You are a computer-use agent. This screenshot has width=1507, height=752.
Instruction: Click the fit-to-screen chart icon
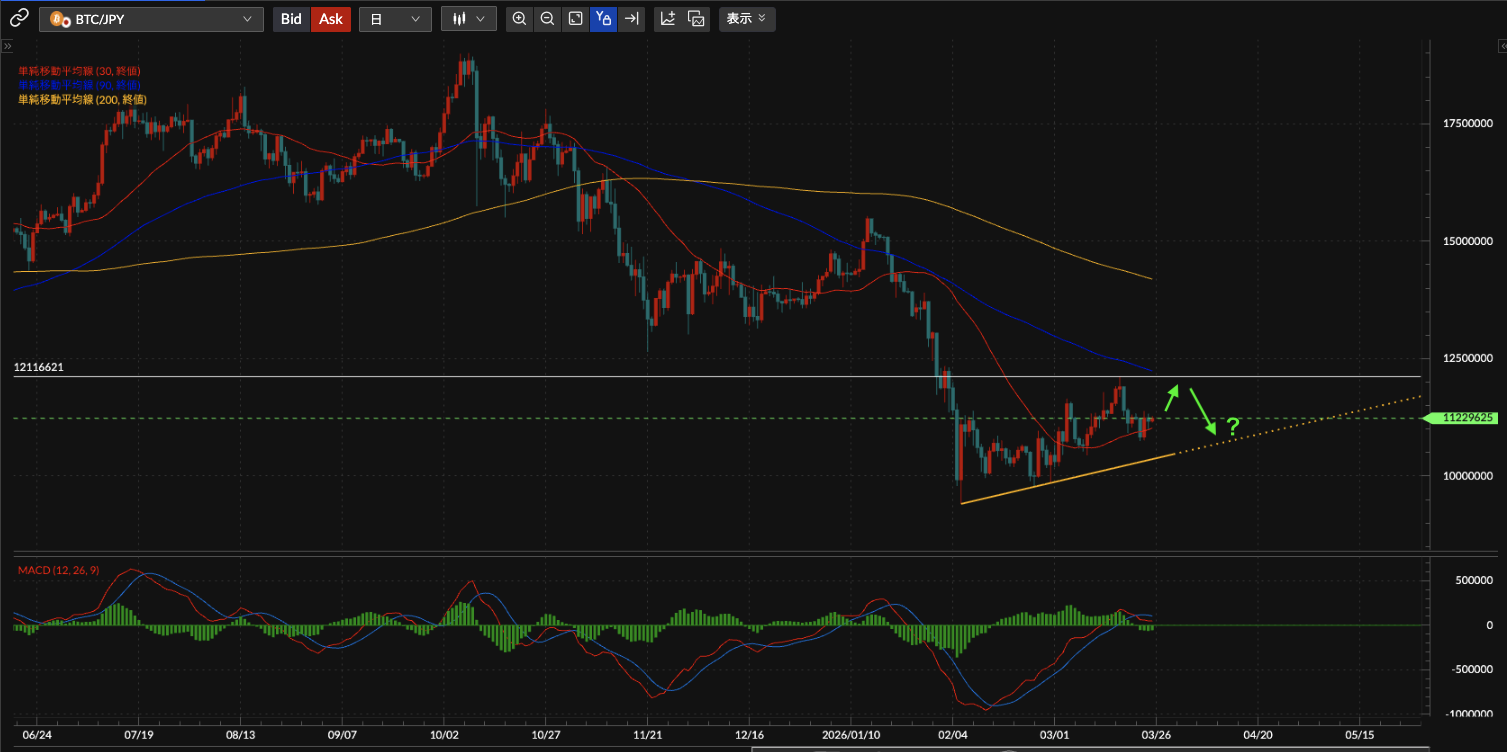point(575,19)
